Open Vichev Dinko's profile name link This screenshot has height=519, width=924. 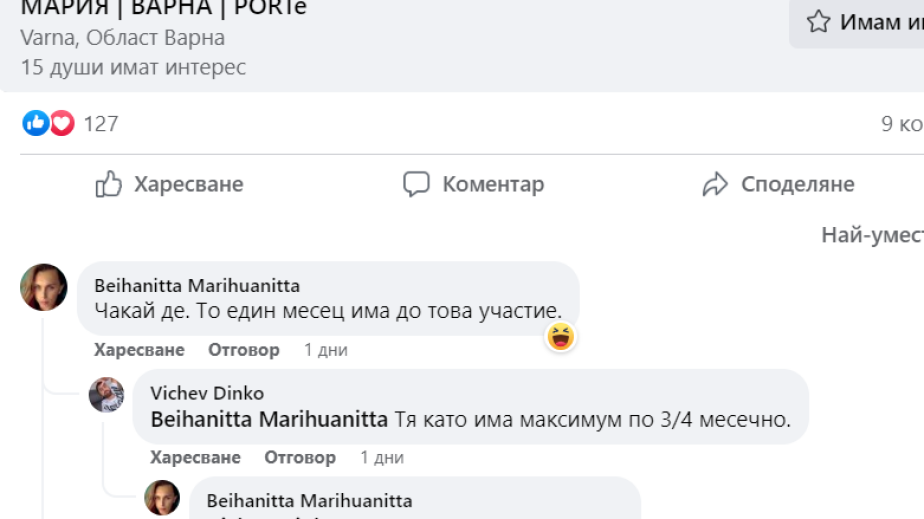coord(207,393)
